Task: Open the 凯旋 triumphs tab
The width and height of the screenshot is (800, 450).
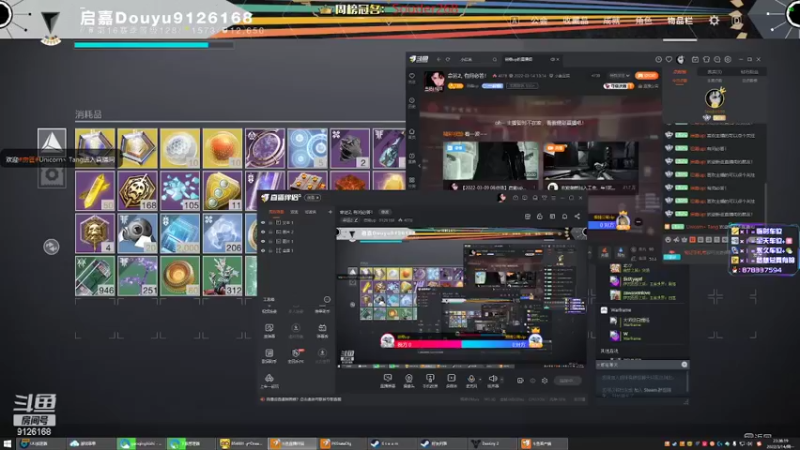Action: [x=611, y=21]
